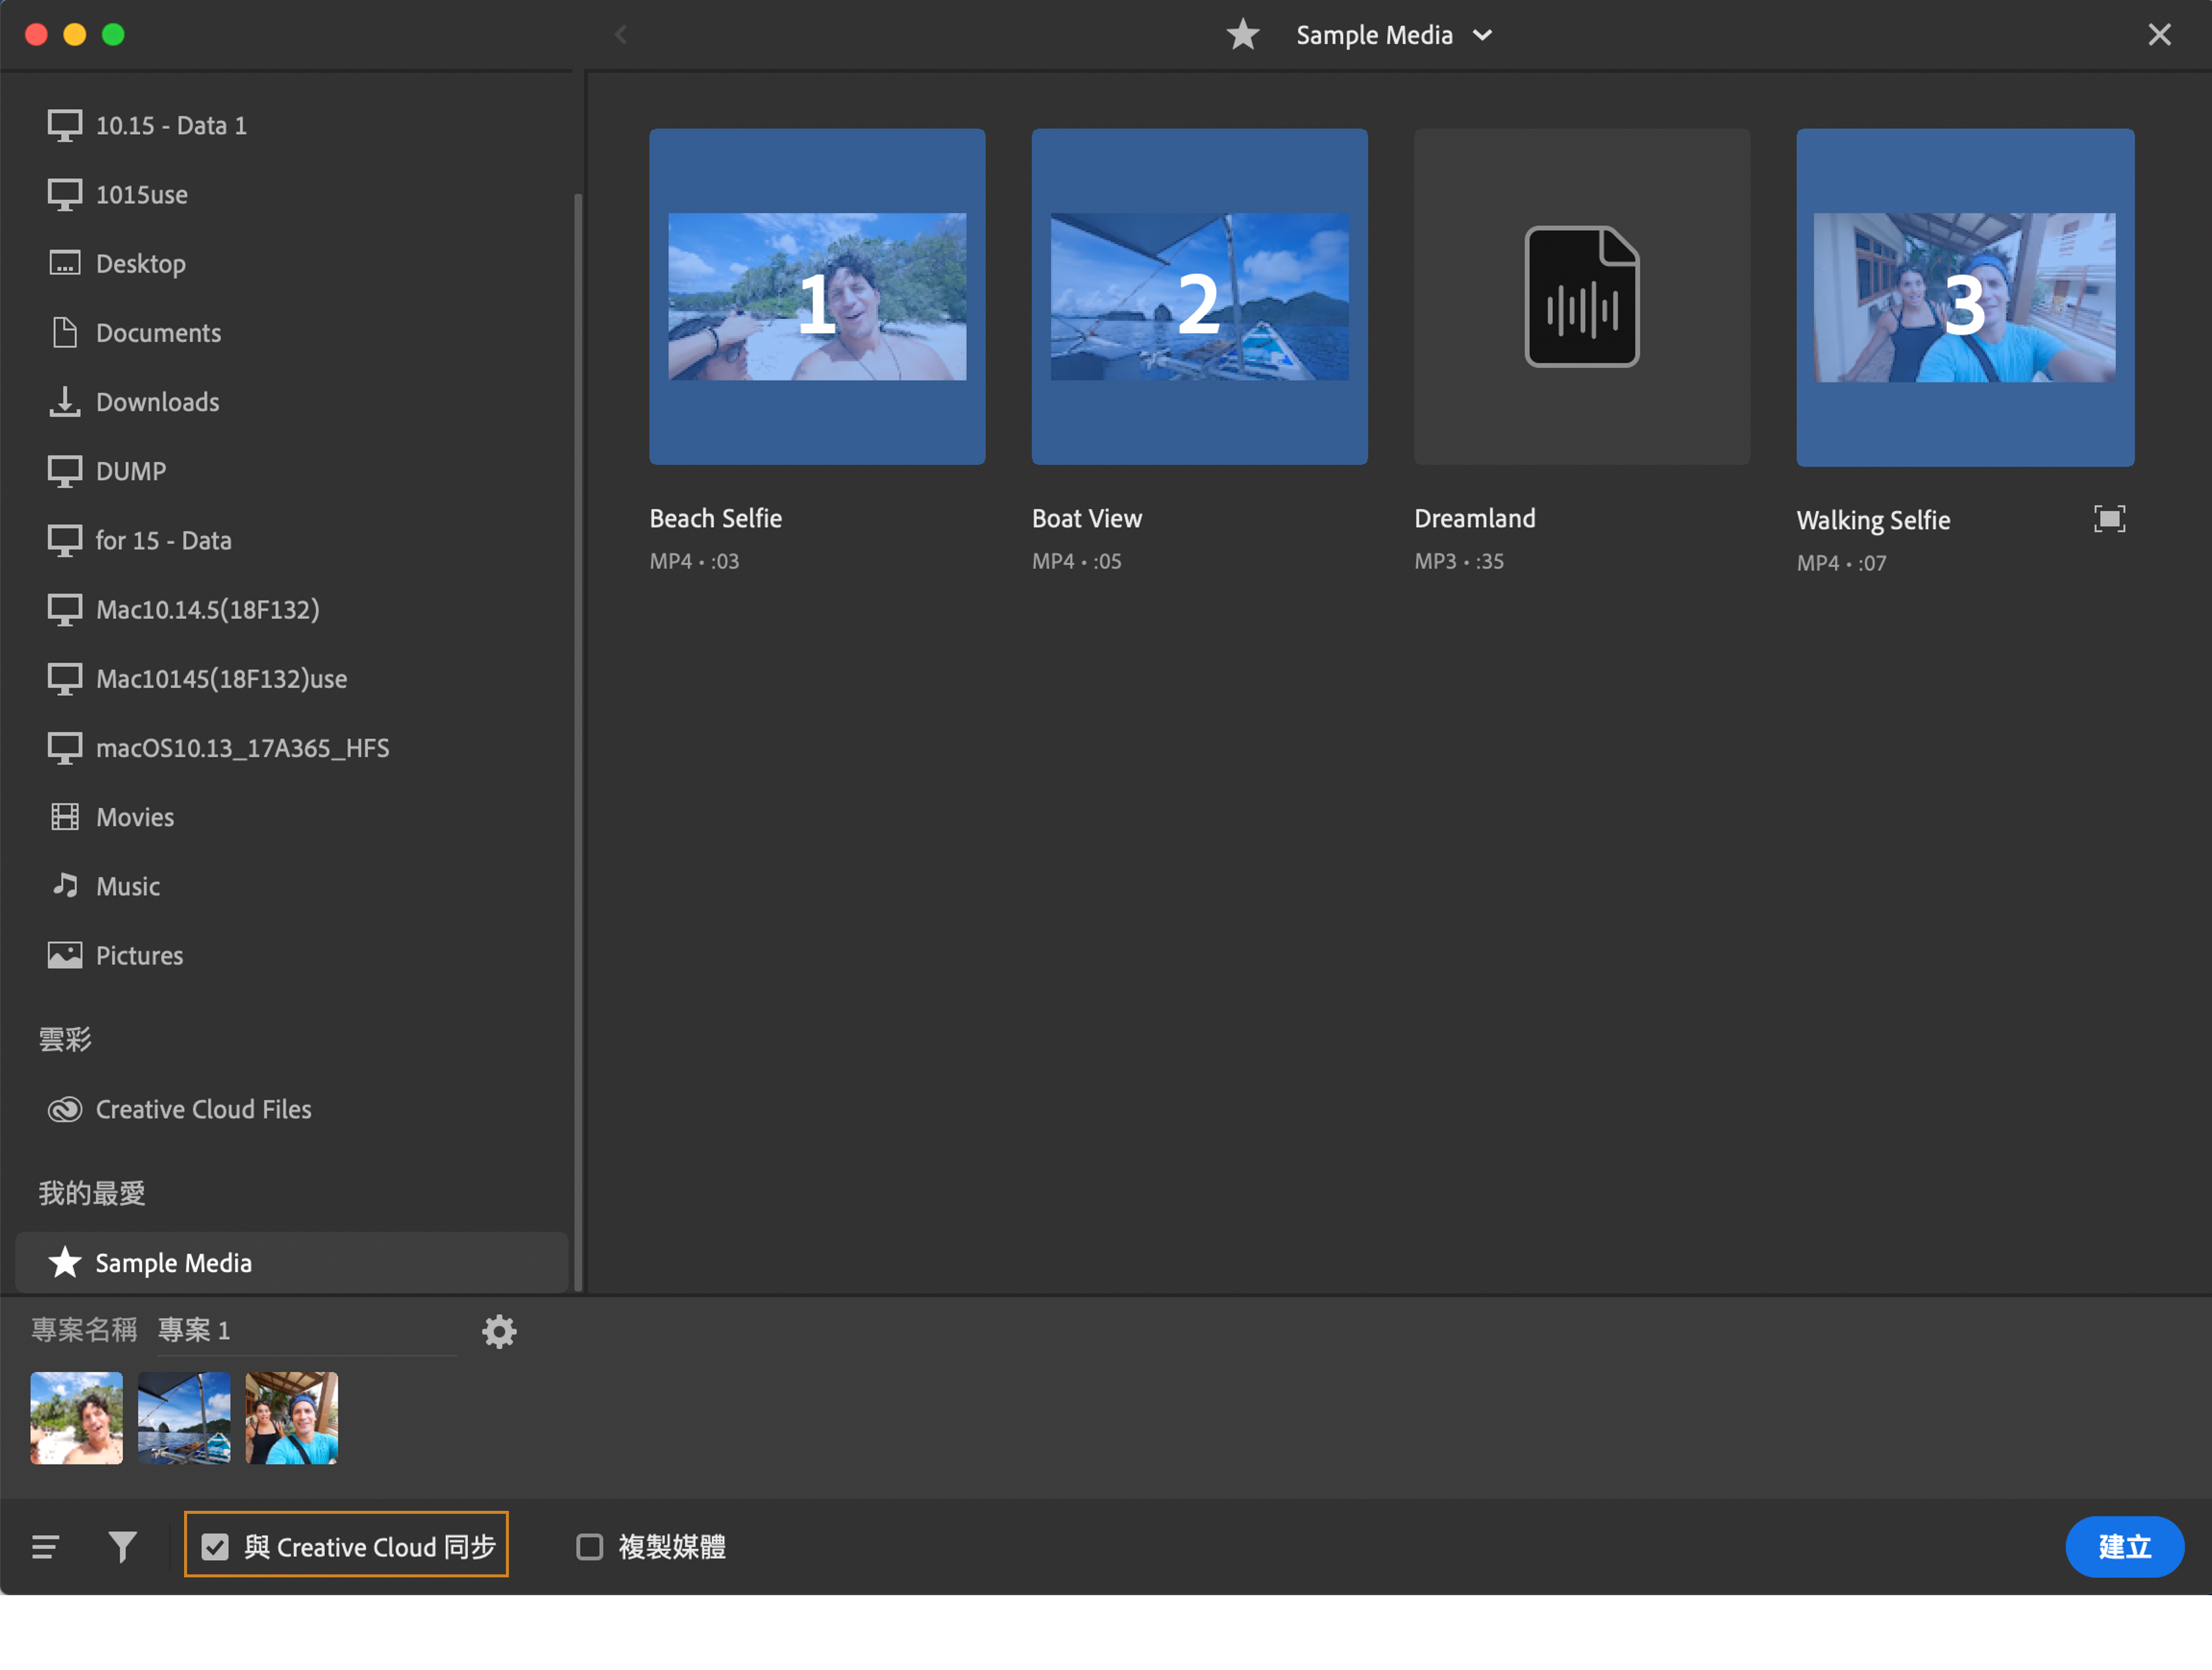Click the Boat View thumbnail in project tray
The width and height of the screenshot is (2212, 1670).
[x=184, y=1417]
